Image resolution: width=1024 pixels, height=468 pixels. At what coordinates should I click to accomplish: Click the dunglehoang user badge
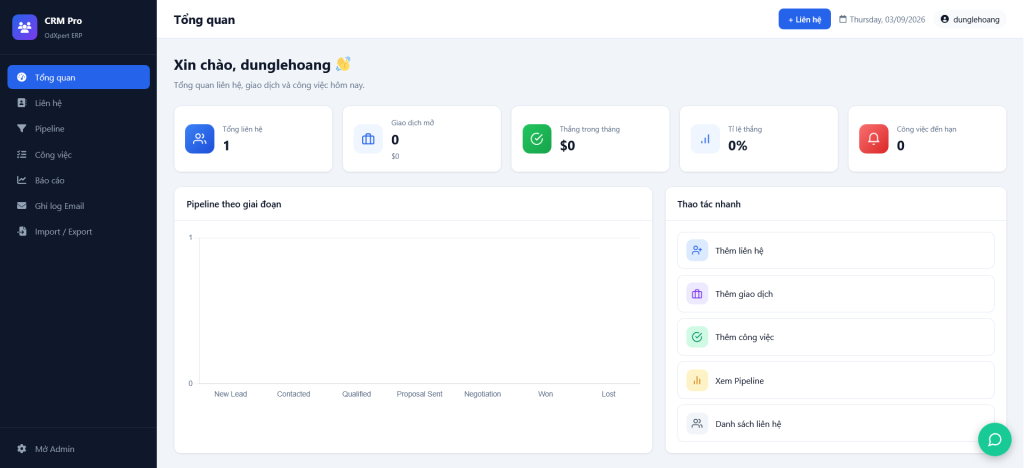point(970,20)
